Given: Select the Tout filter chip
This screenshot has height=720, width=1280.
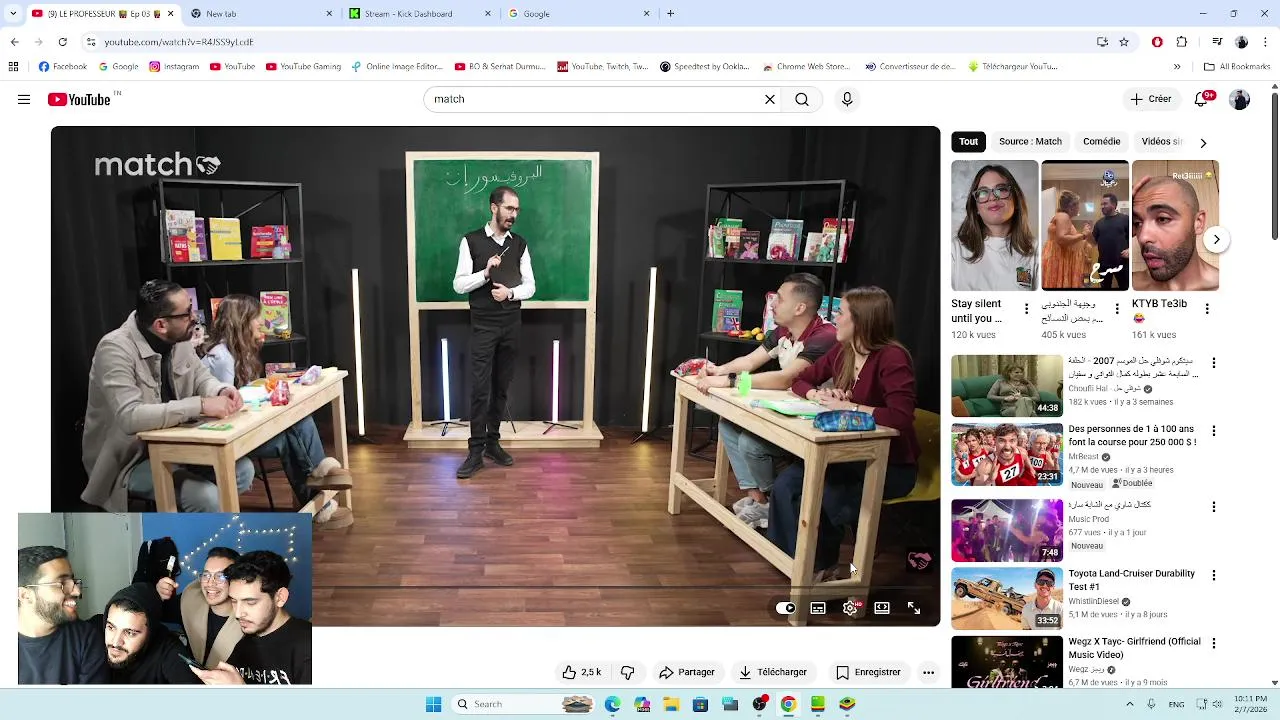Looking at the screenshot, I should pos(968,142).
